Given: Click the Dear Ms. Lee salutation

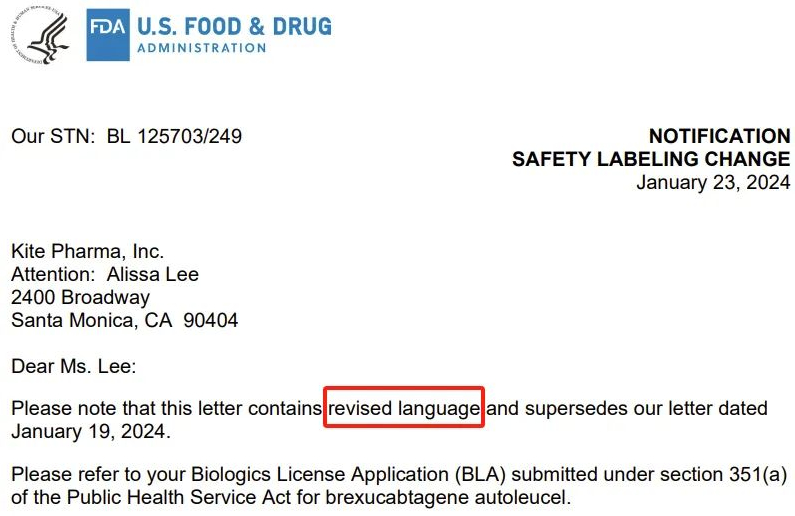Looking at the screenshot, I should (74, 366).
